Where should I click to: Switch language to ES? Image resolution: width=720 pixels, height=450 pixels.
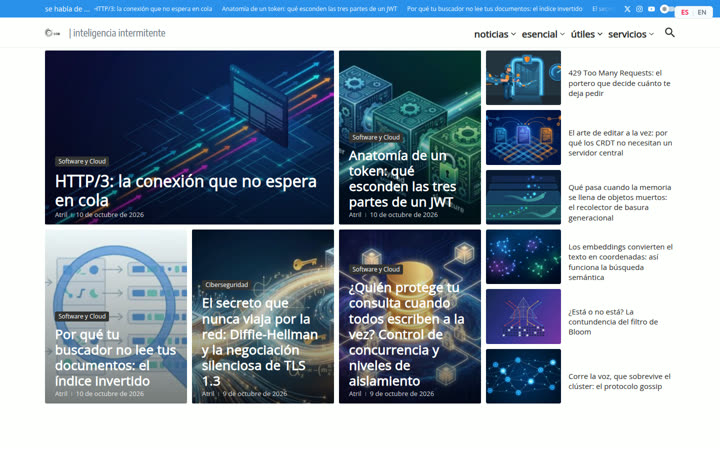(x=685, y=12)
